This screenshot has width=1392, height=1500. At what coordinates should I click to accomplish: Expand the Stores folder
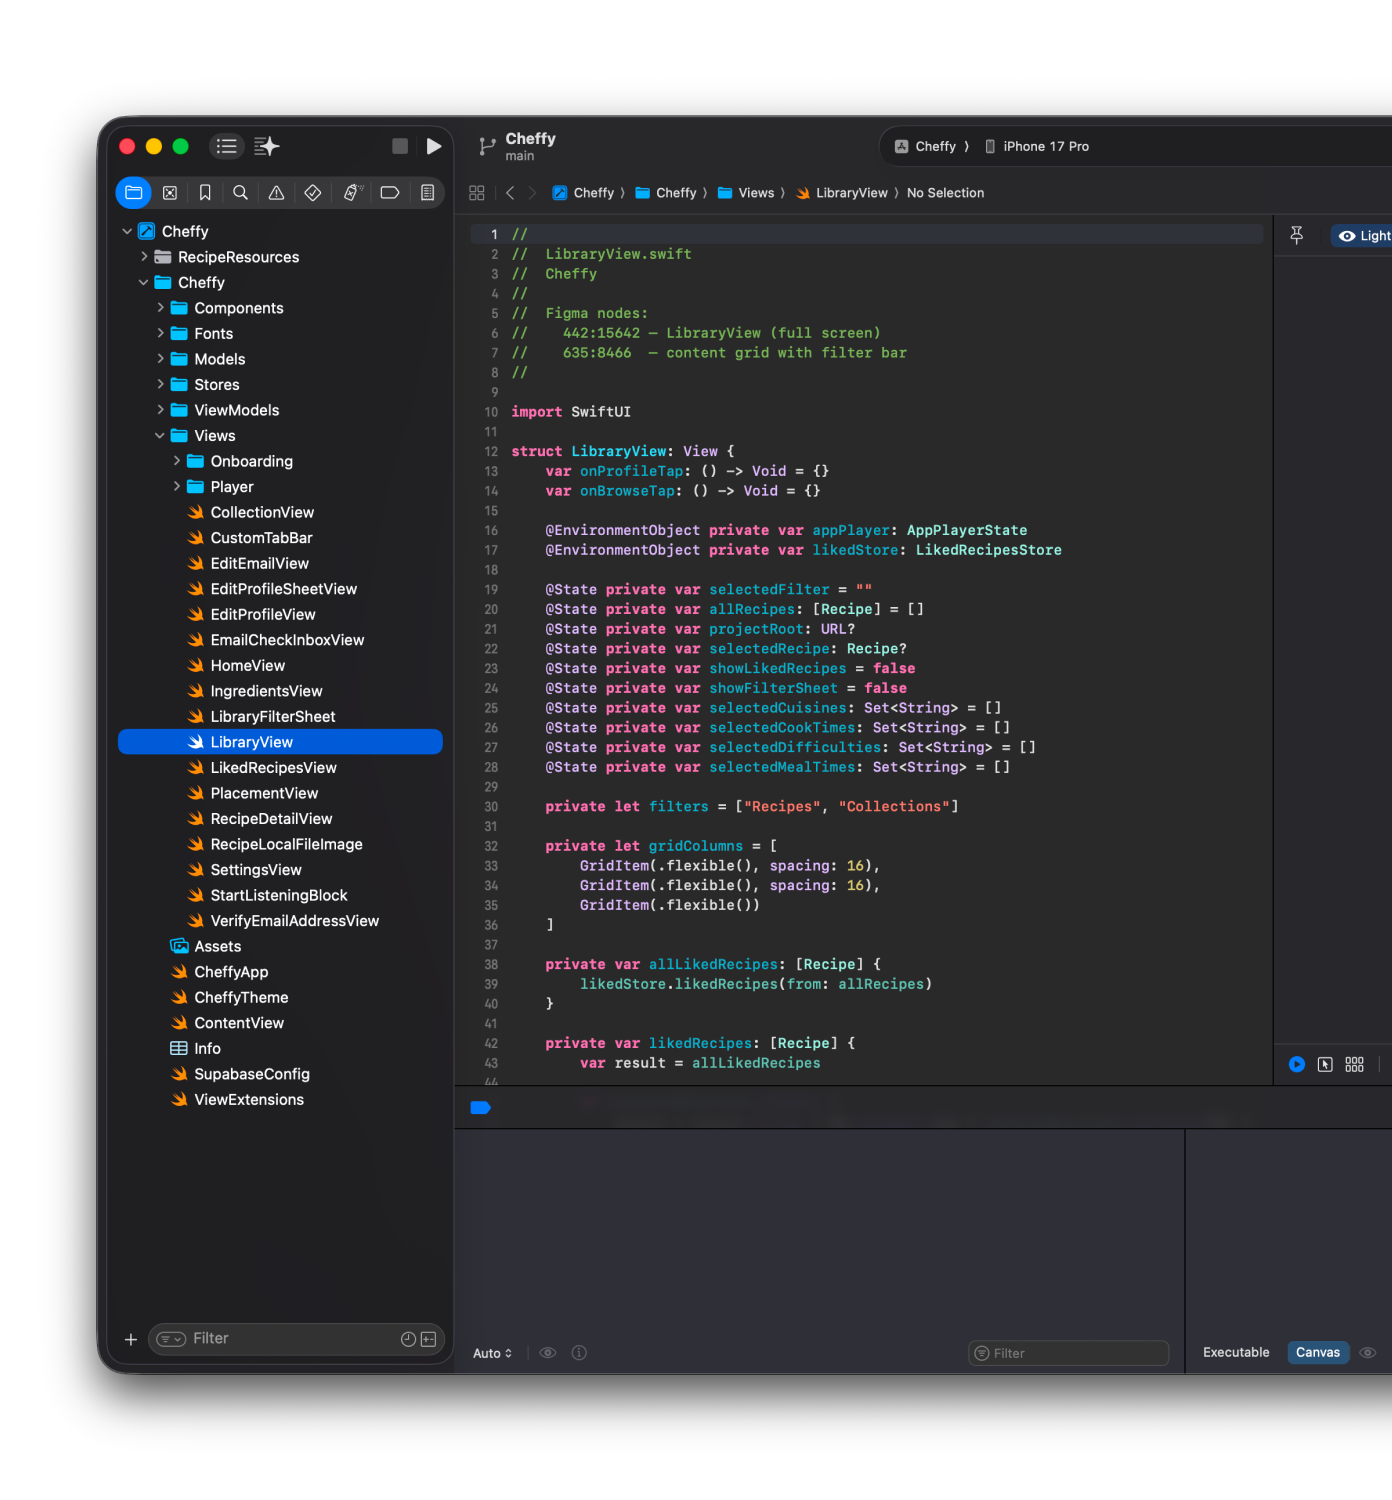(160, 384)
